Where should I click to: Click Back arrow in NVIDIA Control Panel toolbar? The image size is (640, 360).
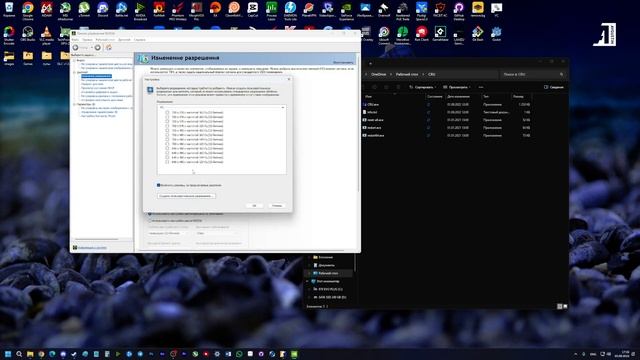[76, 47]
